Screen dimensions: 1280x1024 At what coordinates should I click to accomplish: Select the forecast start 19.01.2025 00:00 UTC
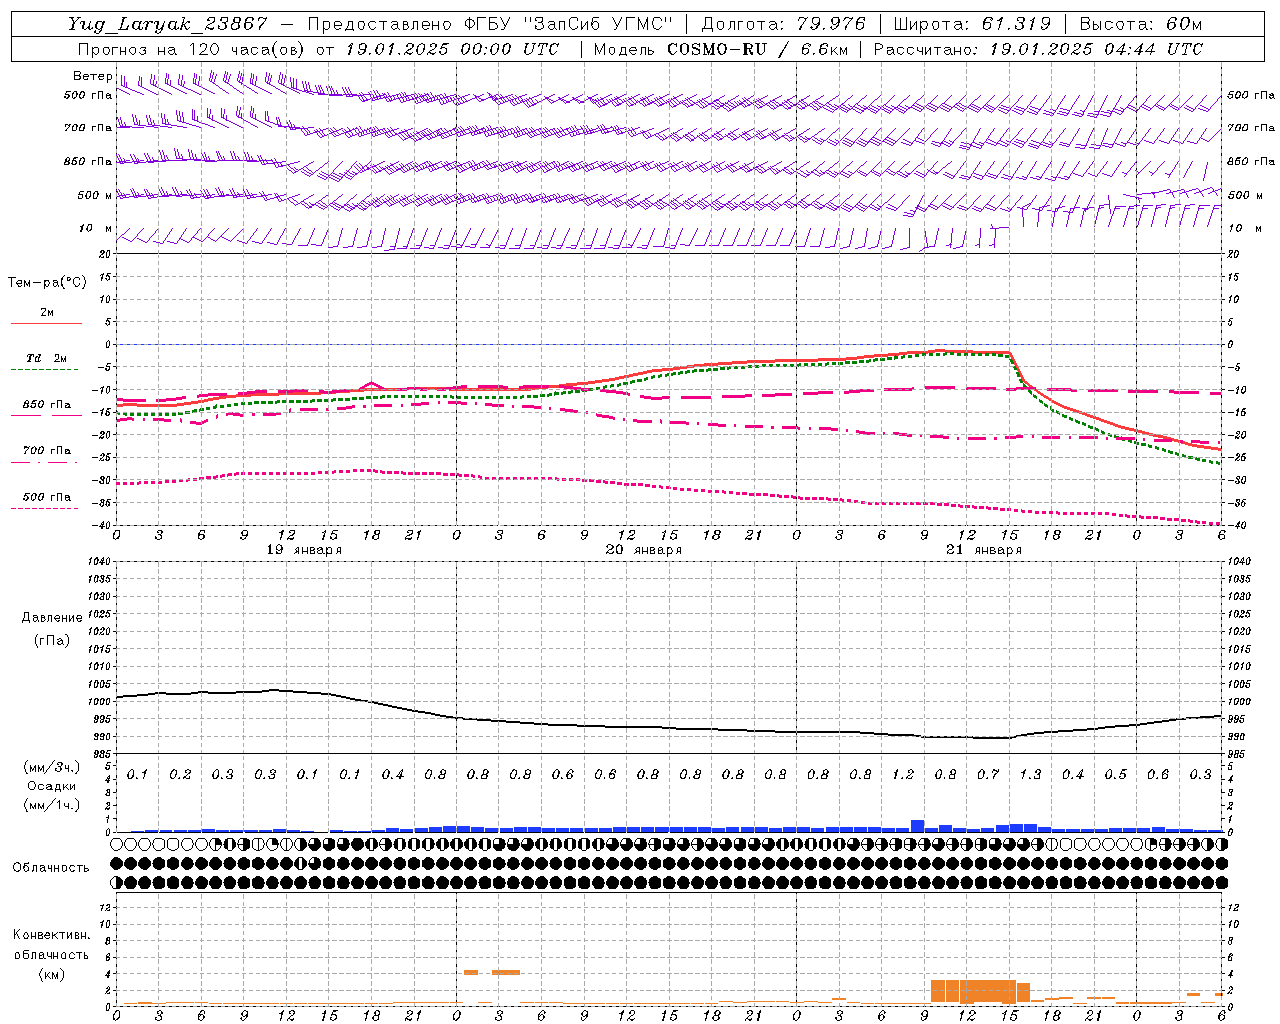452,49
